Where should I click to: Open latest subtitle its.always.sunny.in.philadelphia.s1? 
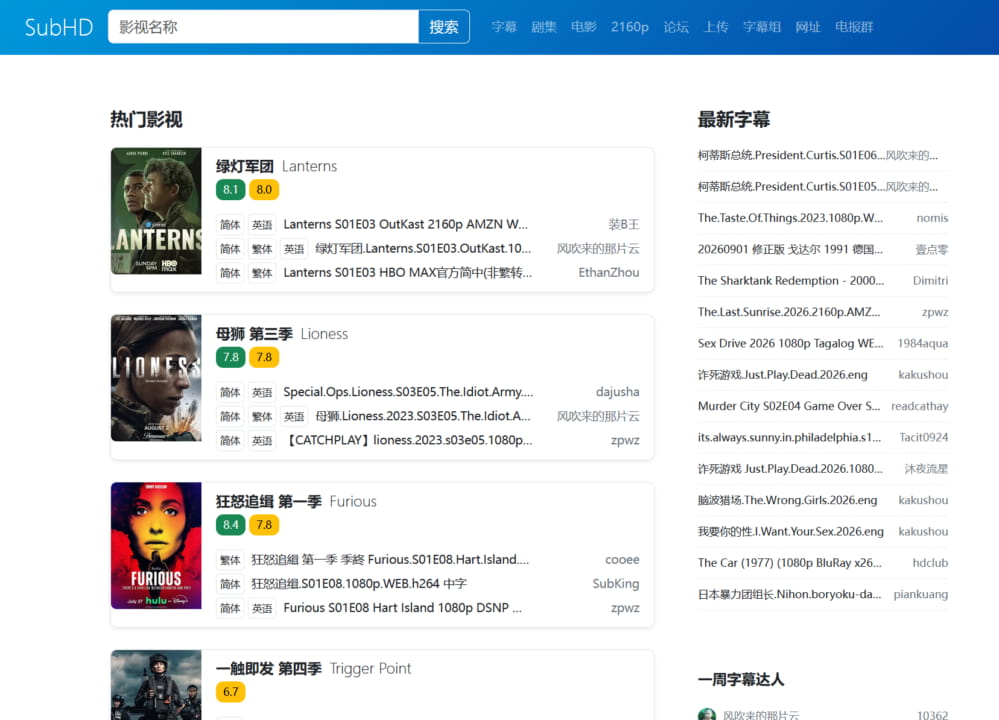click(789, 437)
